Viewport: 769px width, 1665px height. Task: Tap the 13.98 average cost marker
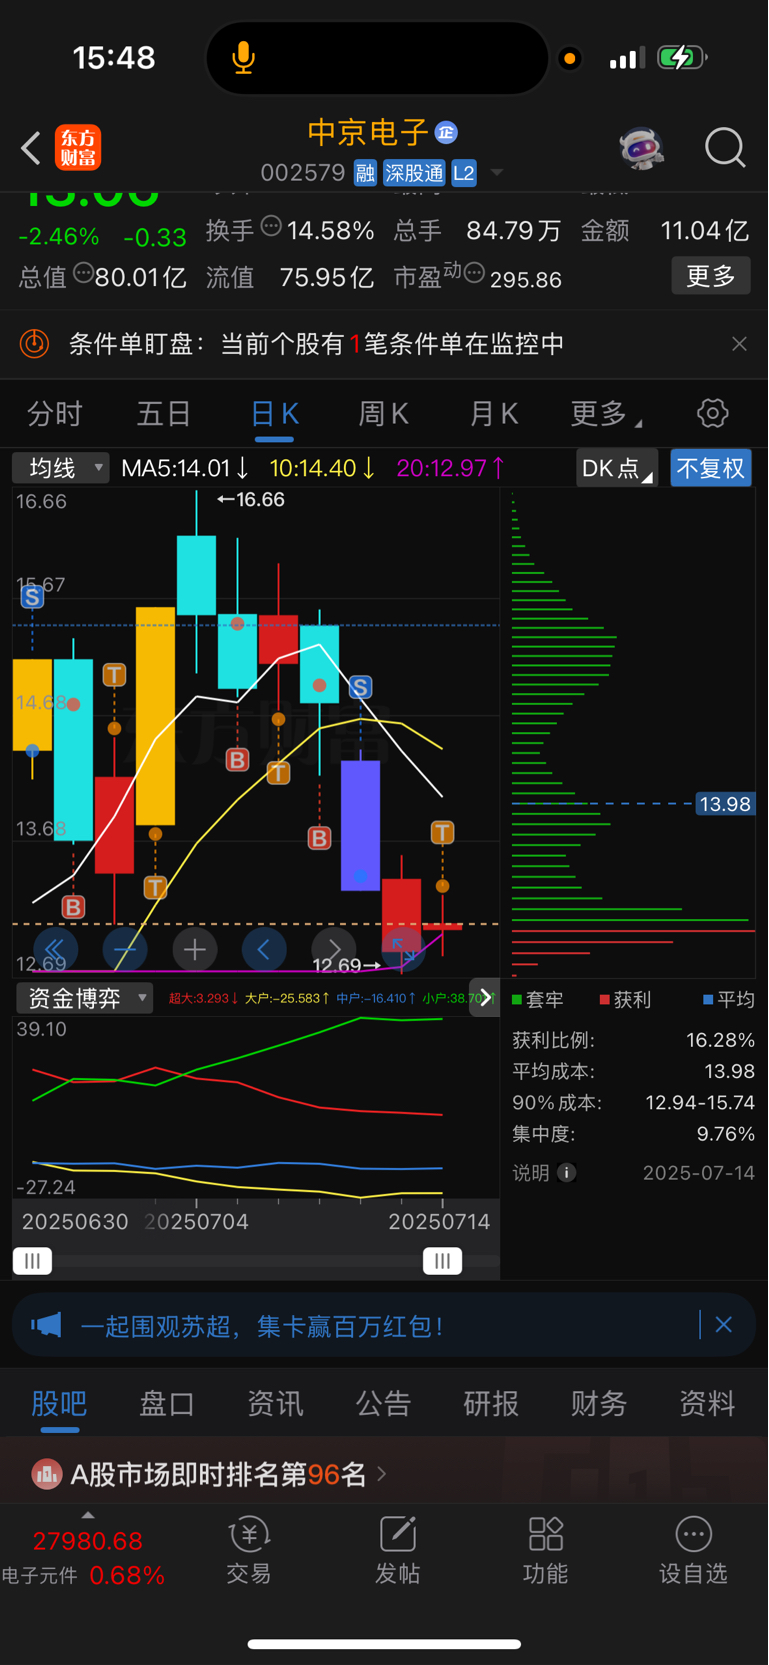click(x=725, y=804)
